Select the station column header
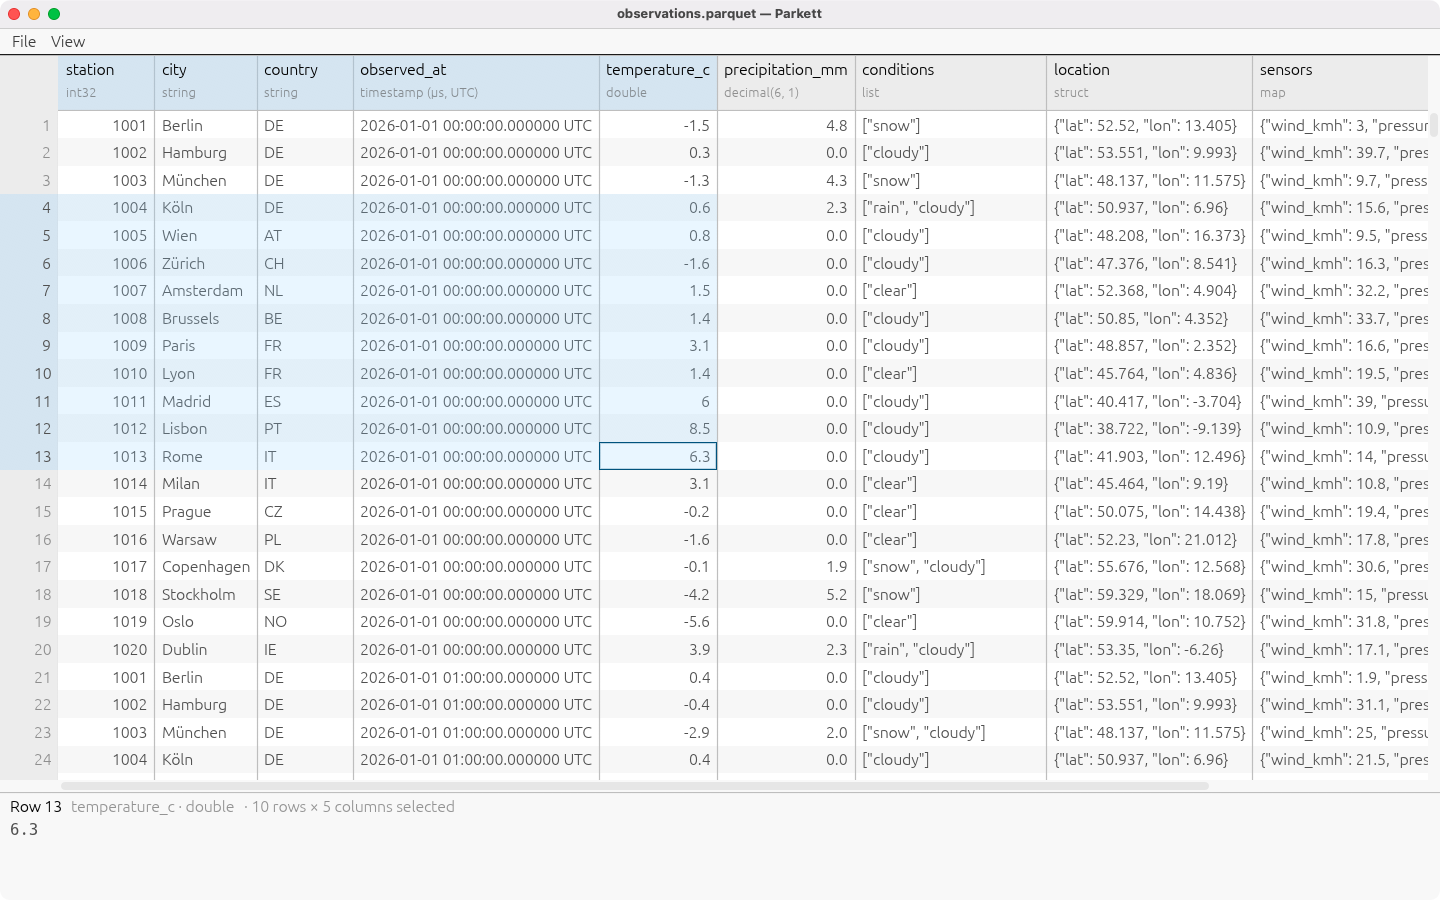This screenshot has width=1440, height=900. (106, 82)
